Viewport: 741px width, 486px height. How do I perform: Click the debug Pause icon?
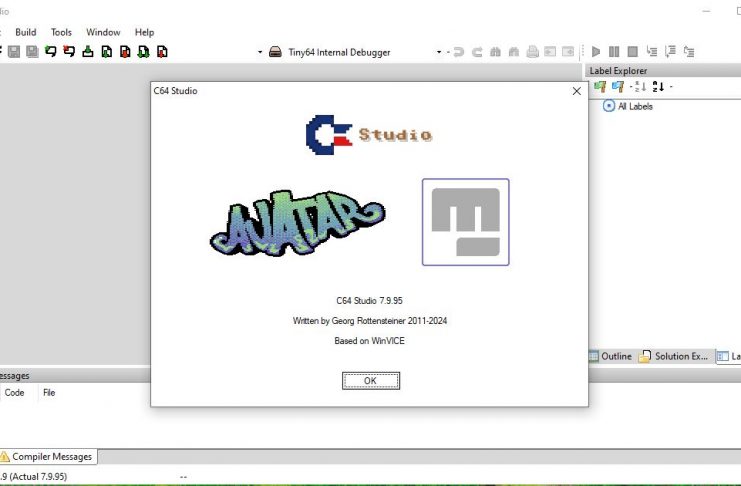[615, 52]
